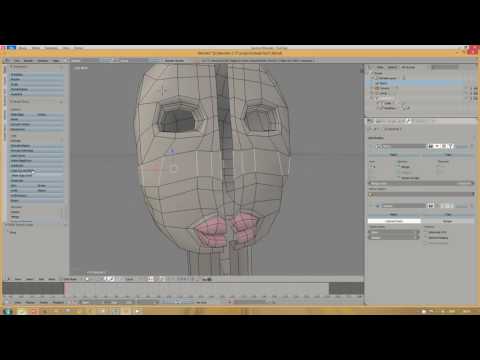Toggle the Merge option checkbox

[x=399, y=166]
